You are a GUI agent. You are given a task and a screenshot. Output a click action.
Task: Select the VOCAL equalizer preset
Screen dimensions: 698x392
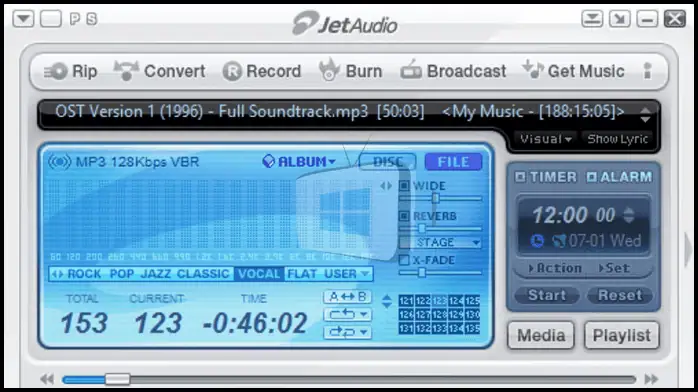point(259,274)
